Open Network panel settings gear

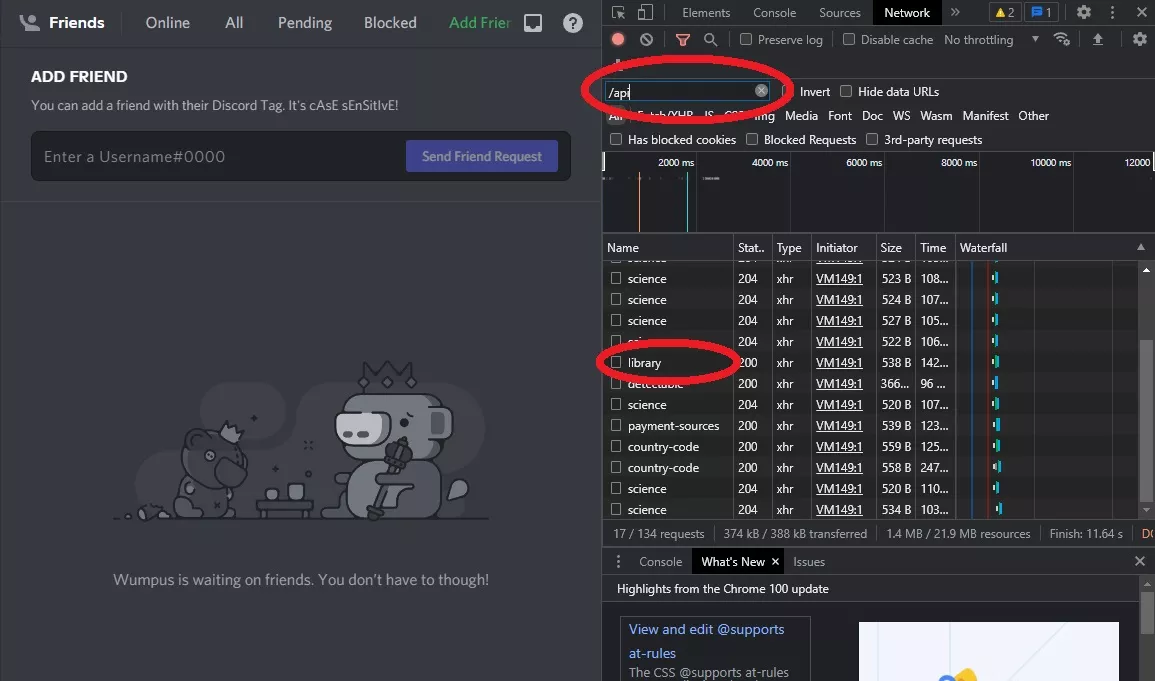1140,39
